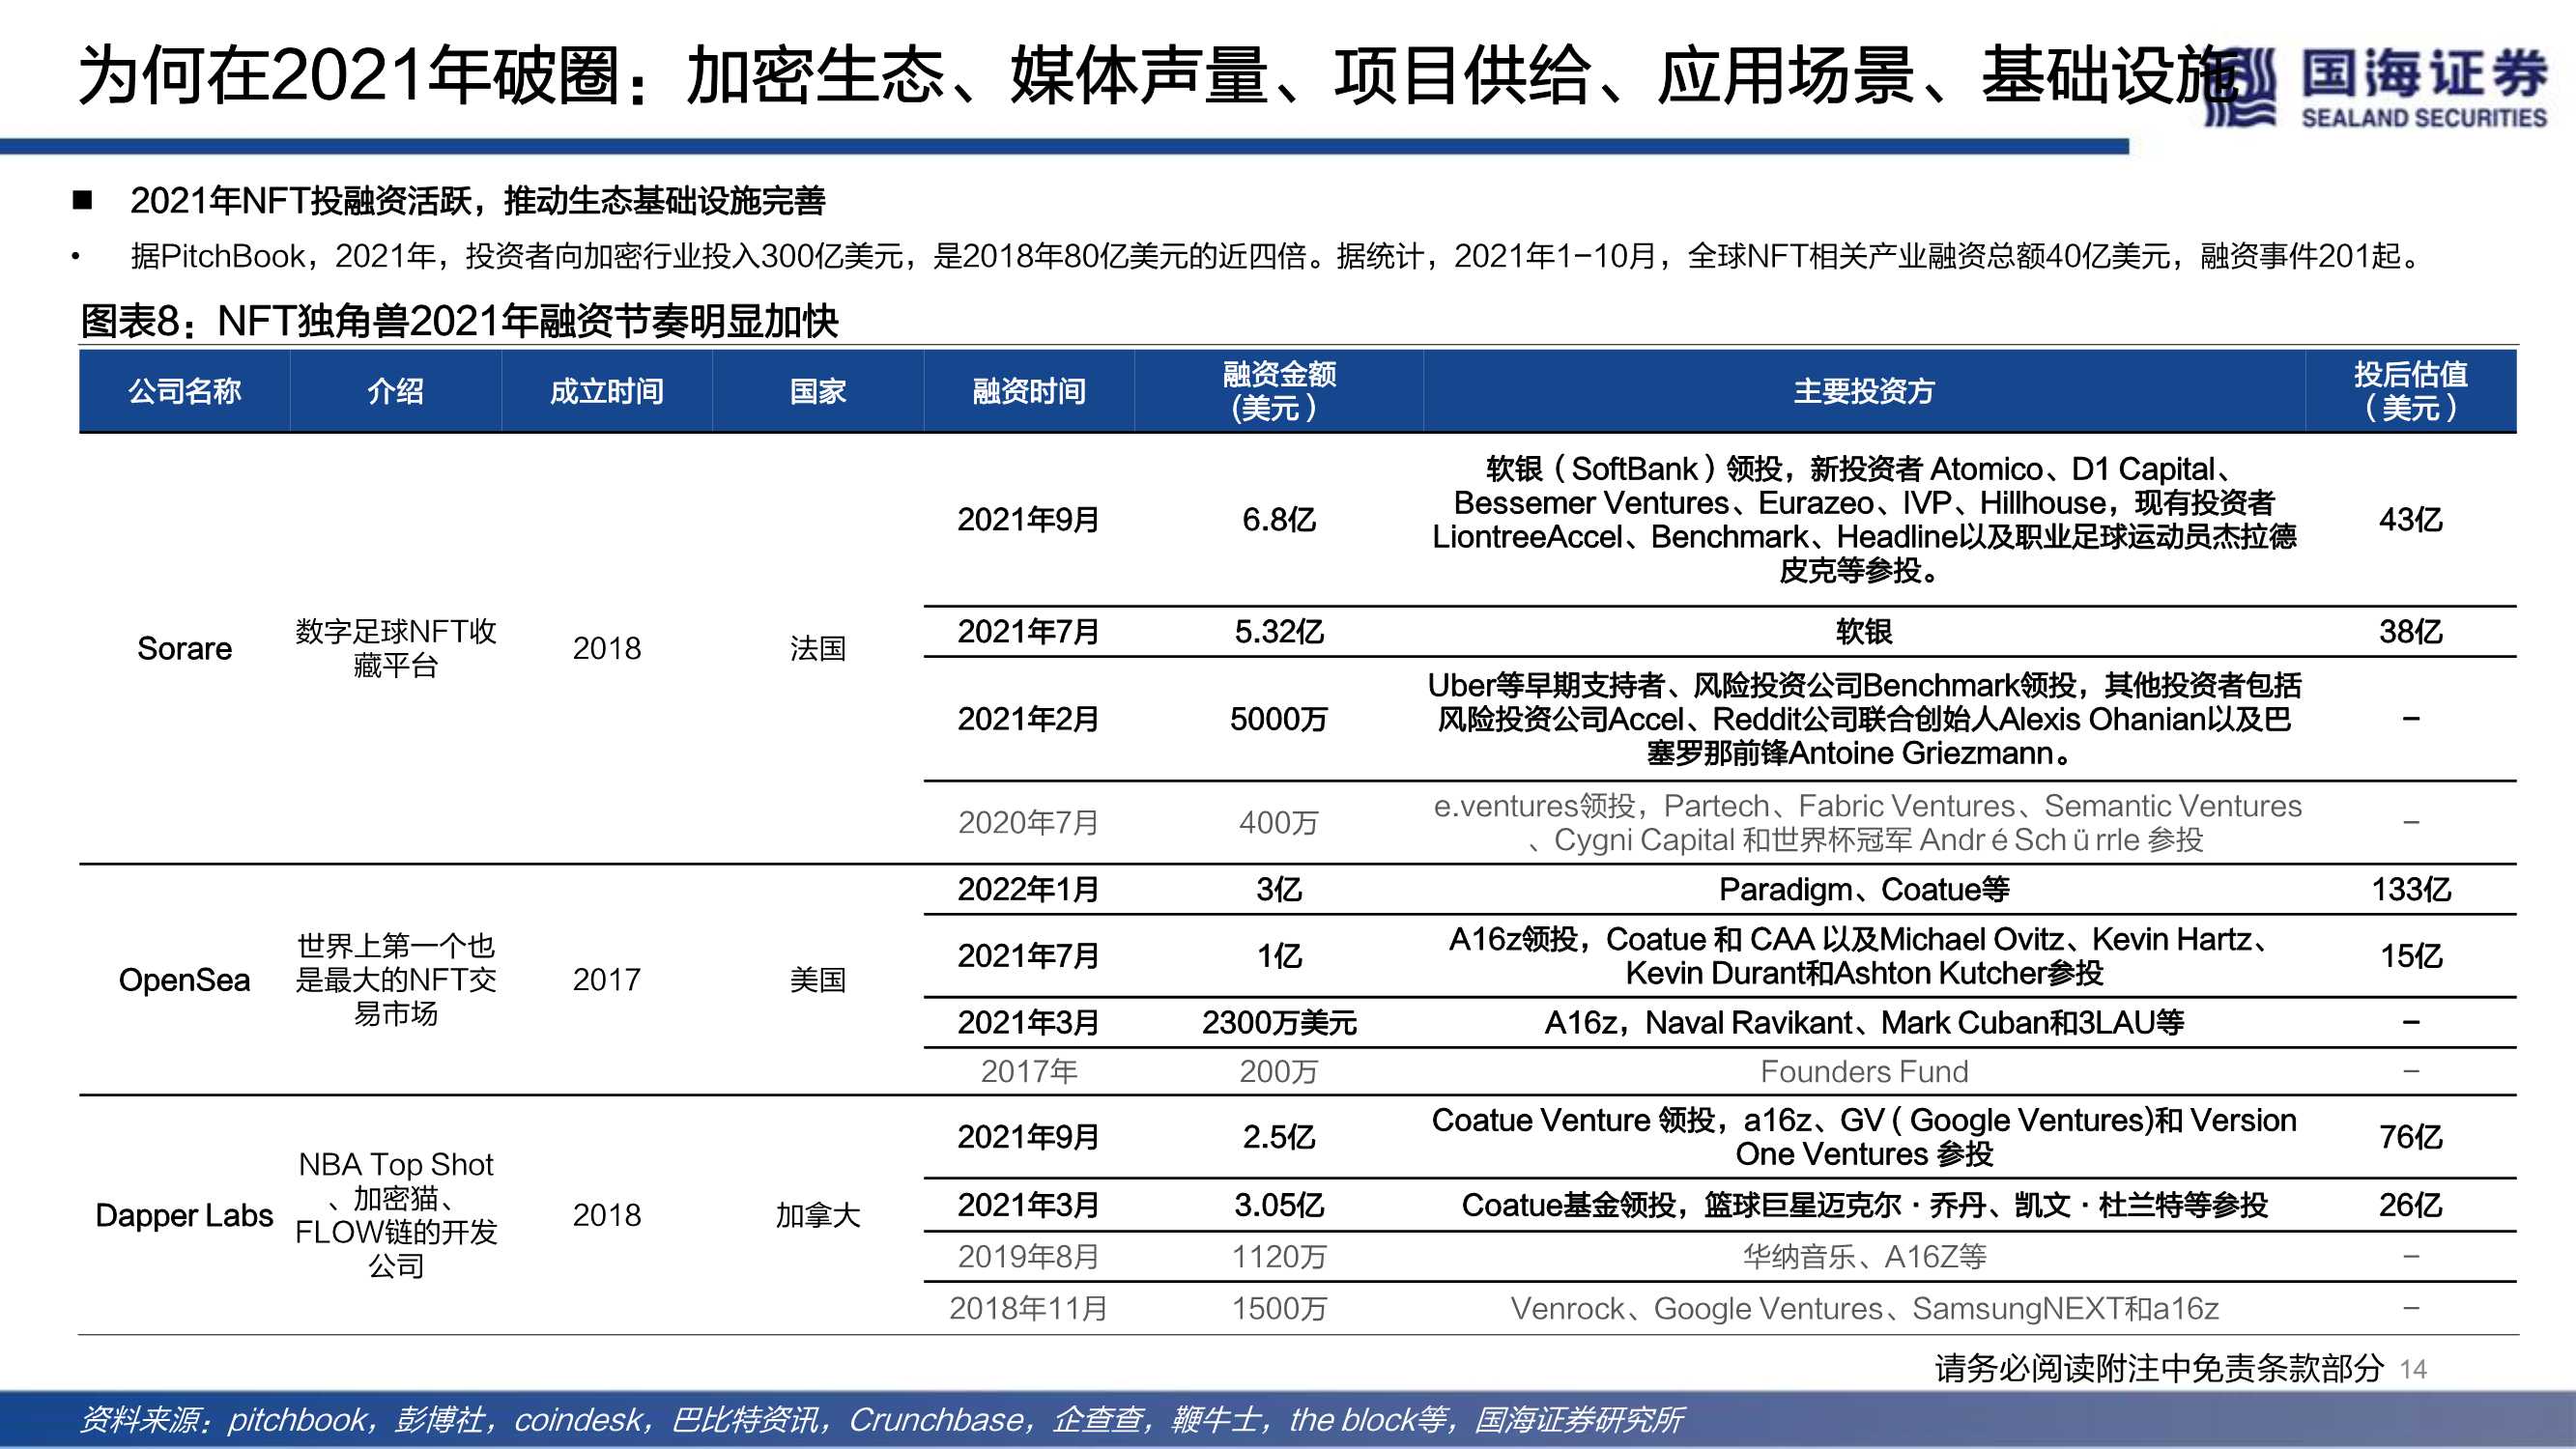Click the 资料来源 footer source line

pos(880,1420)
